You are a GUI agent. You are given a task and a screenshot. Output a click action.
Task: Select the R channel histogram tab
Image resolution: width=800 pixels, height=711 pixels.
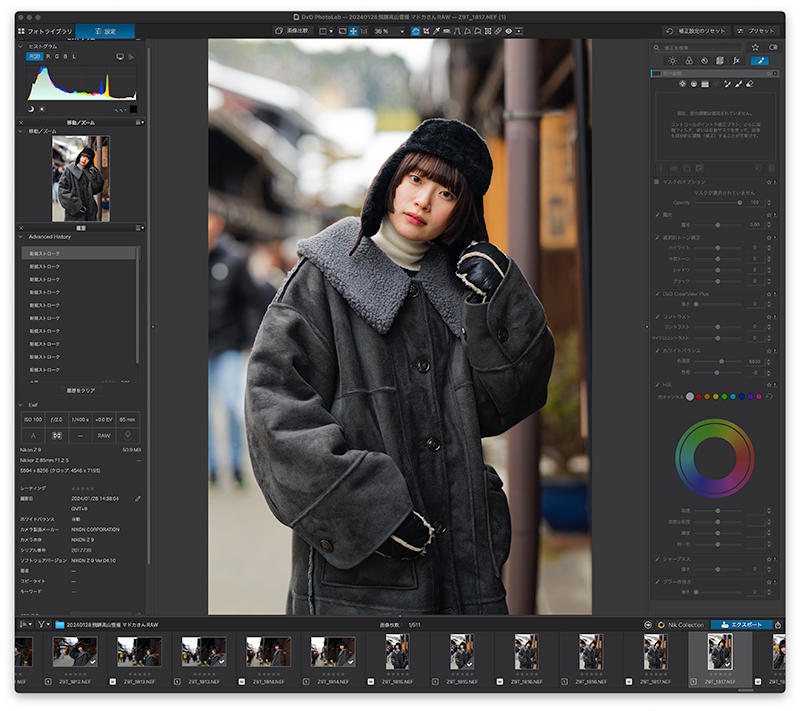click(48, 57)
